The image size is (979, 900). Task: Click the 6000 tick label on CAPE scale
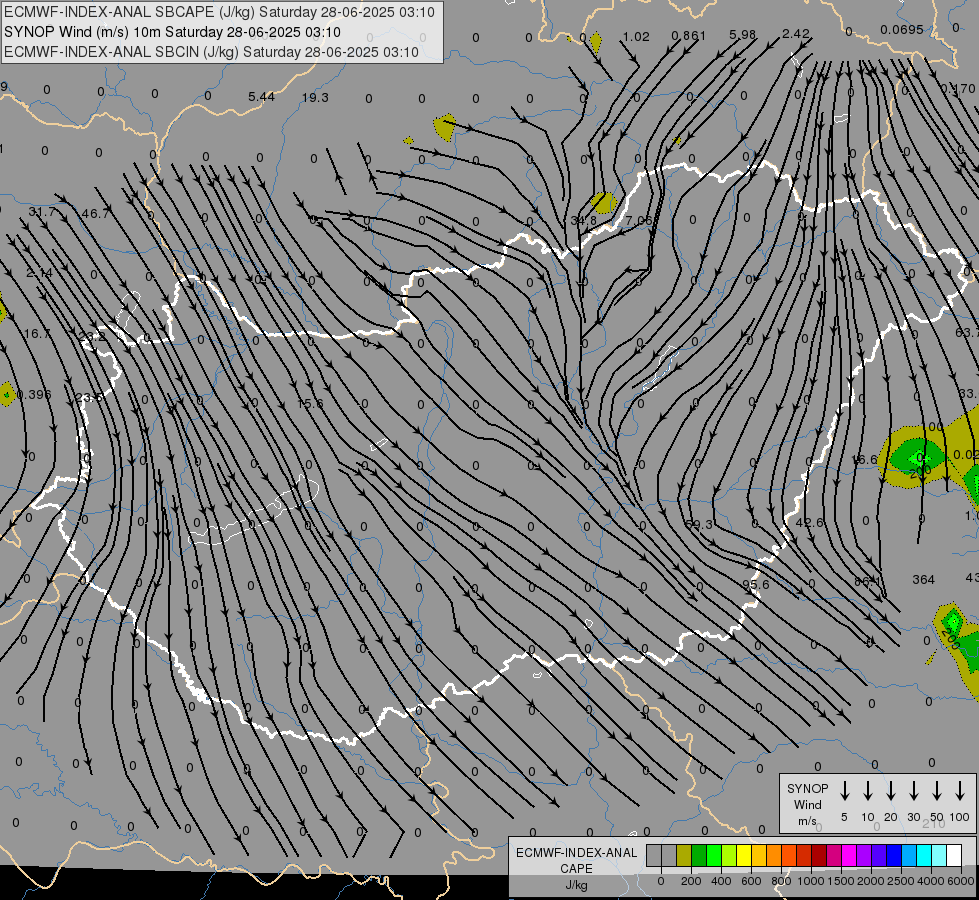[961, 881]
